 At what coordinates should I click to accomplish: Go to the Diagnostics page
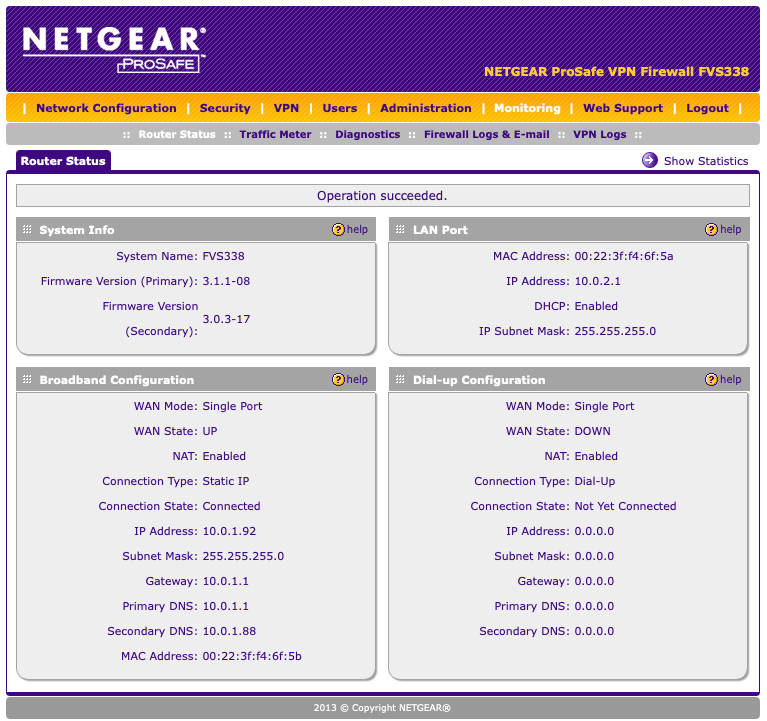pyautogui.click(x=367, y=134)
